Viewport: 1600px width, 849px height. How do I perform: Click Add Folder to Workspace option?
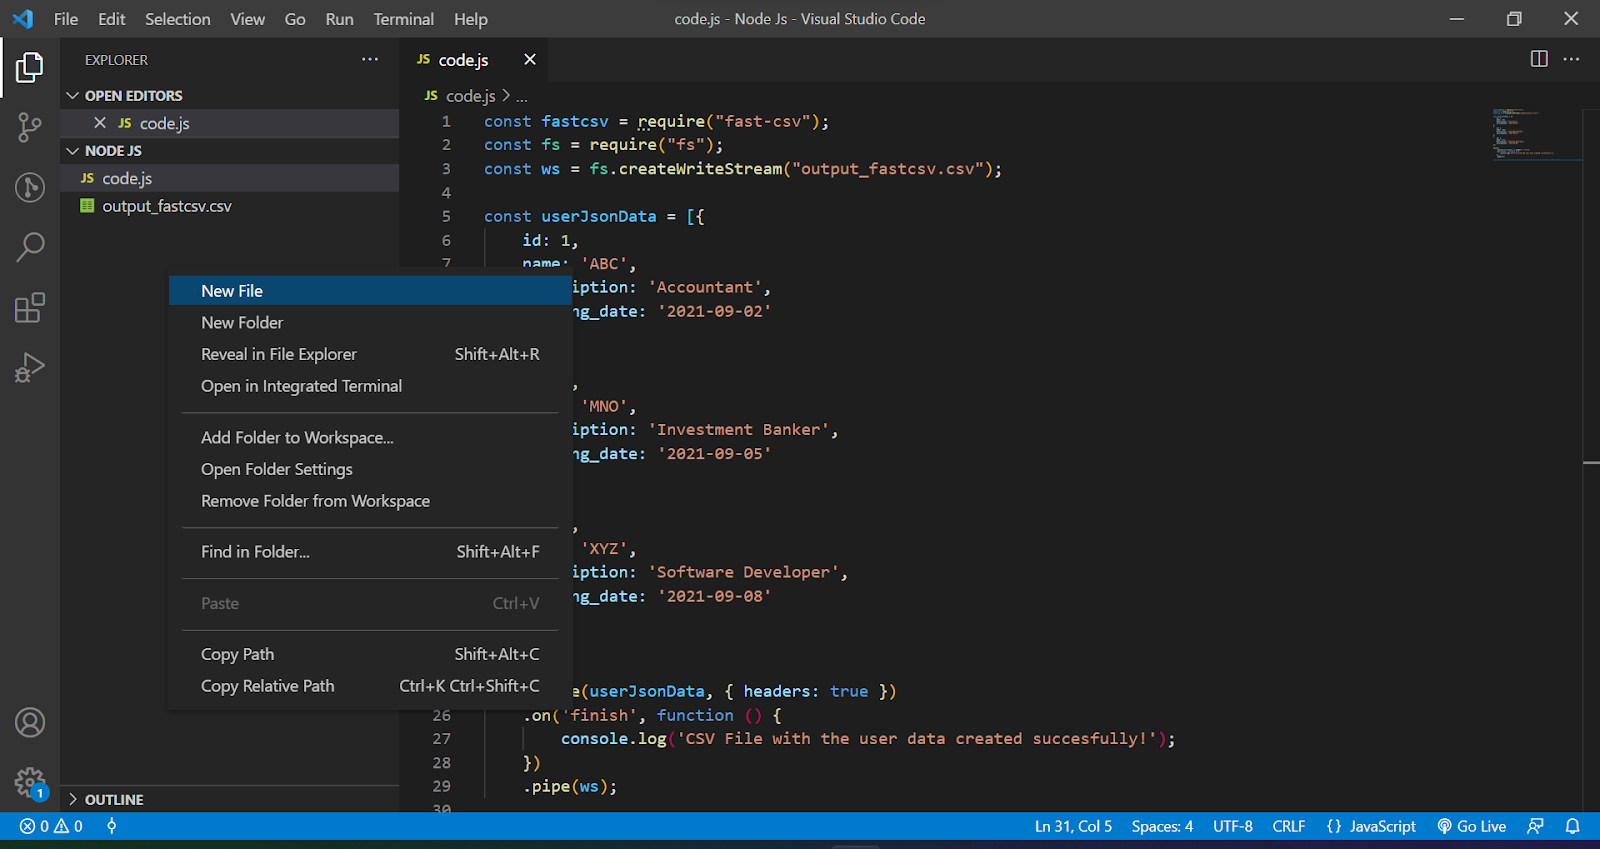click(x=370, y=437)
